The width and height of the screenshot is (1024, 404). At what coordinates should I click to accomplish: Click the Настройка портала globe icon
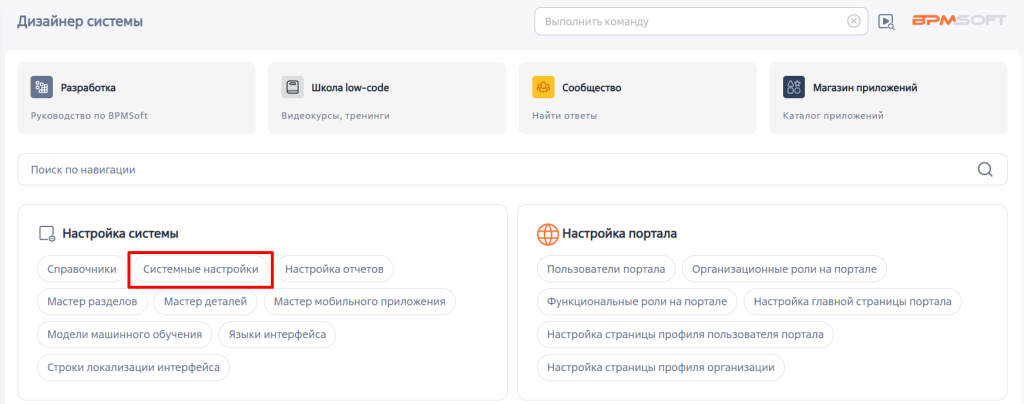(x=547, y=234)
